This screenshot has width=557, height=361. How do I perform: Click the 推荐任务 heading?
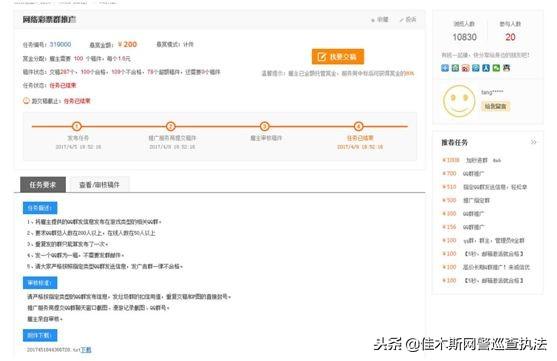[x=454, y=142]
